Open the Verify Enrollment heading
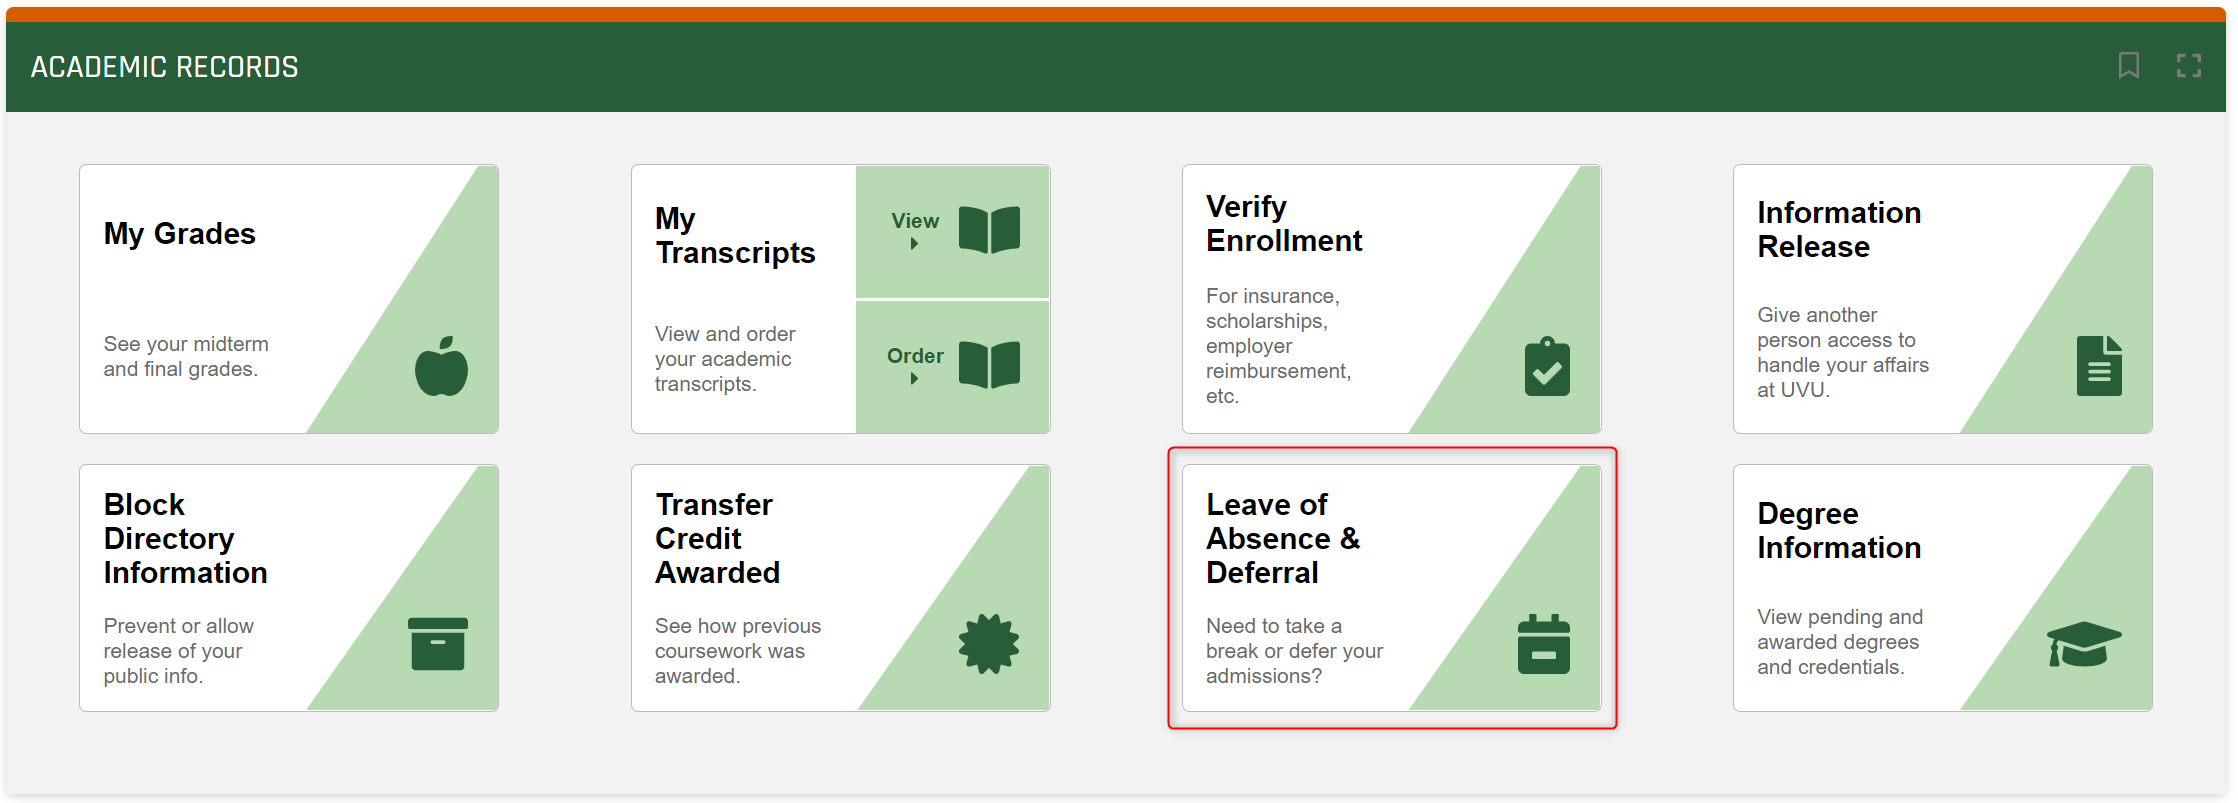The height and width of the screenshot is (803, 2238). 1284,224
